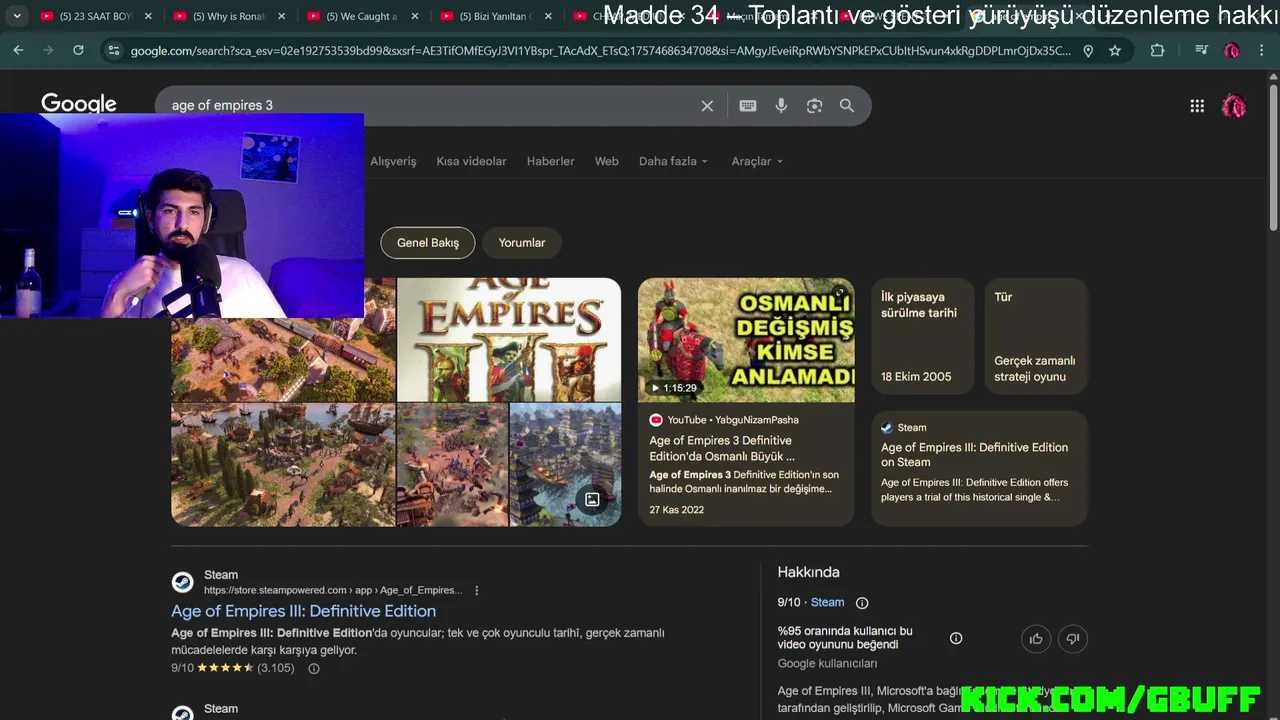Submit search with the magnifier icon

coord(847,106)
